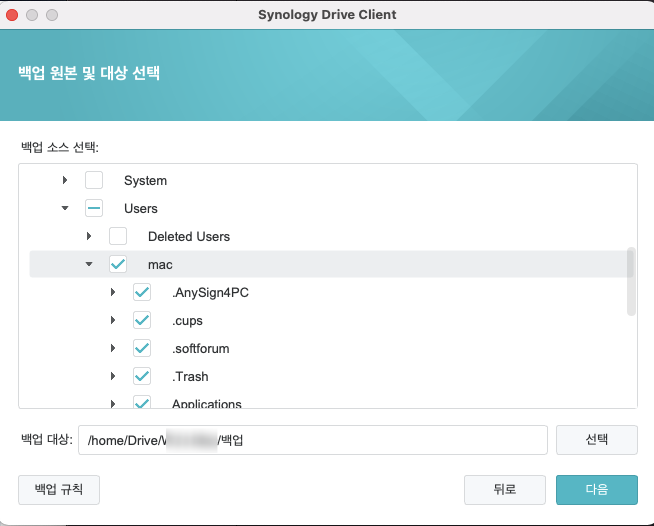Check the Deleted Users checkbox
The image size is (654, 526).
118,236
